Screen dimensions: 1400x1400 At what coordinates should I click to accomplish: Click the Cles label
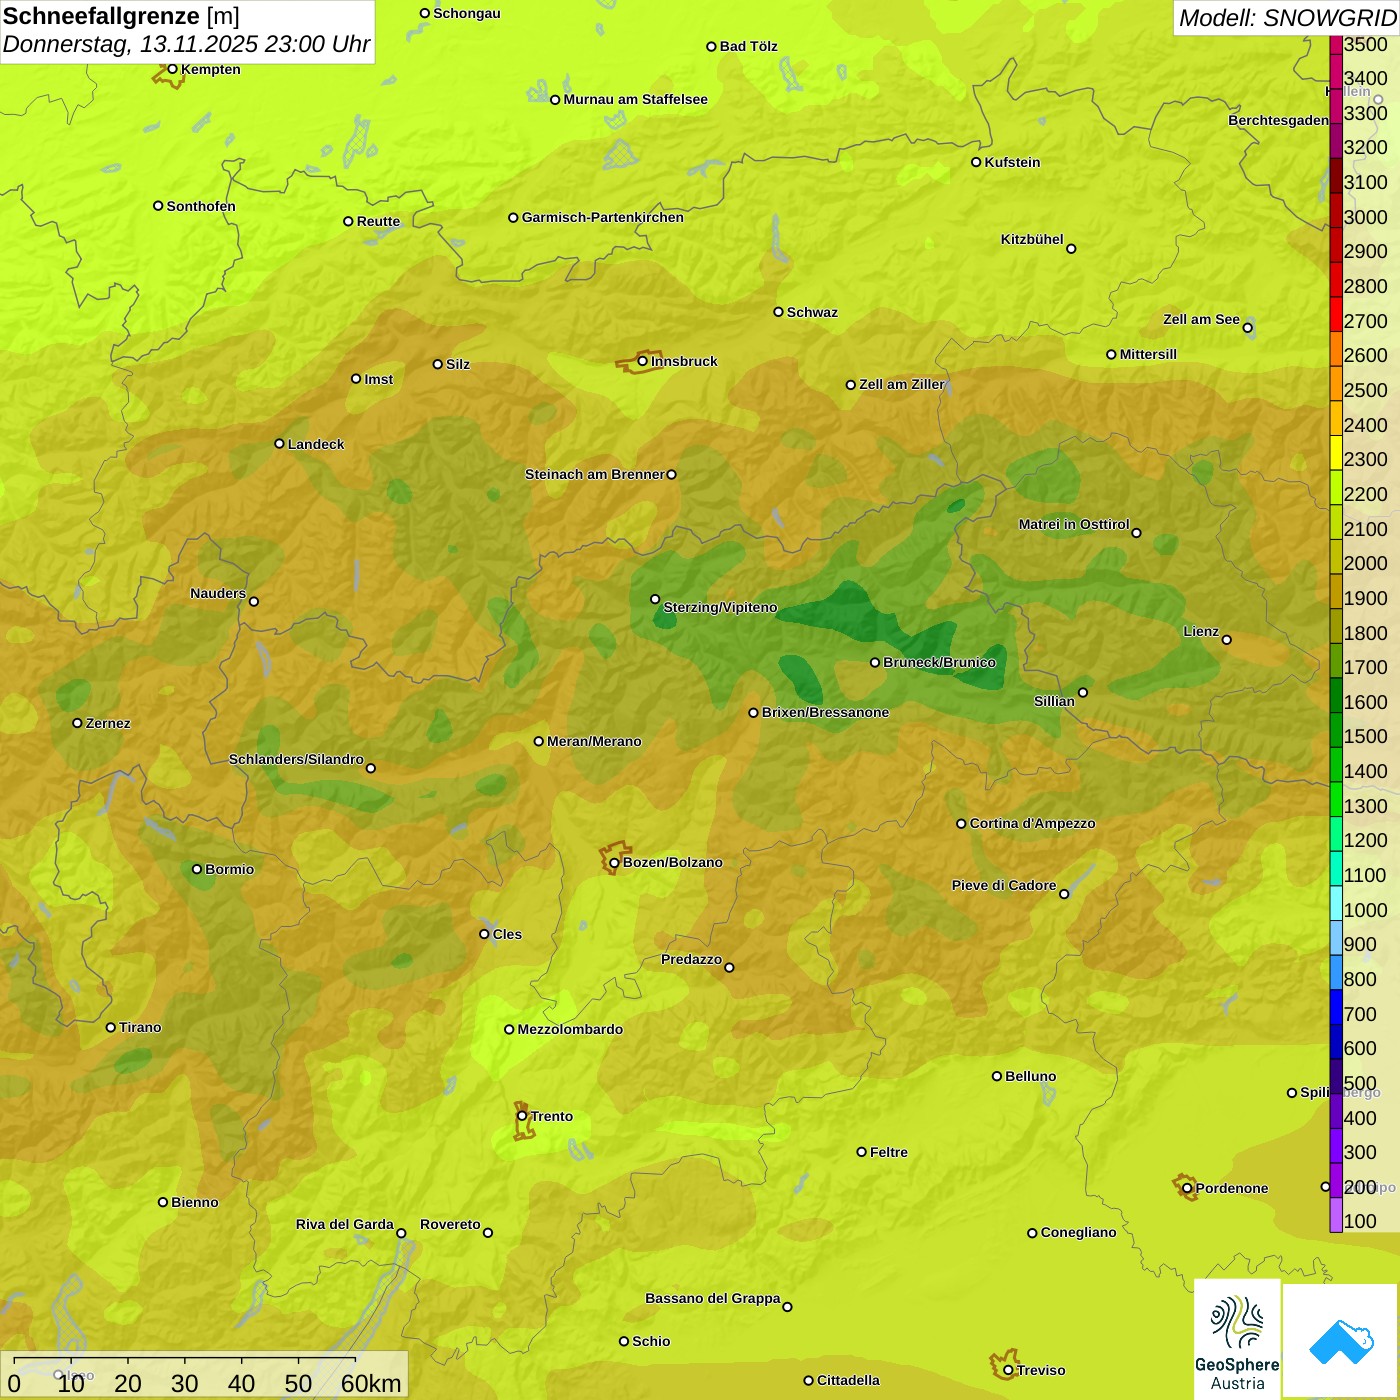(x=507, y=934)
